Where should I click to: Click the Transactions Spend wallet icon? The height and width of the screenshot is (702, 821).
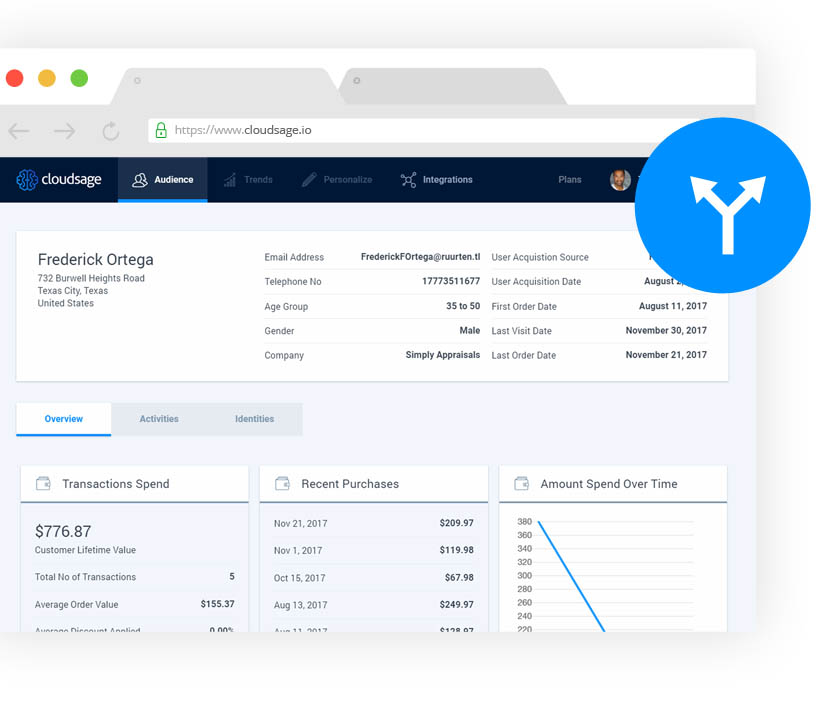click(43, 484)
